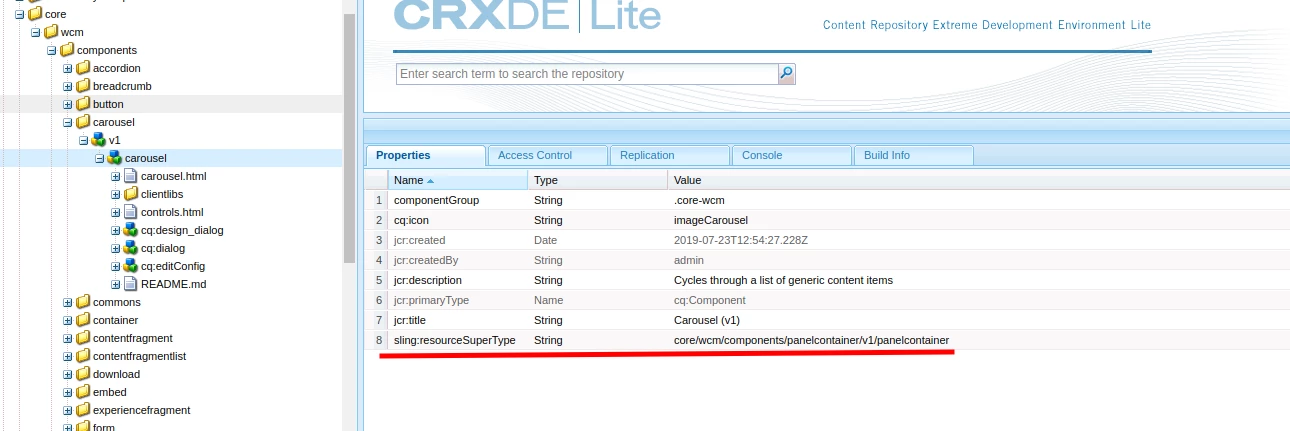Screen dimensions: 1290x431
Task: Click the v1 node icon
Action: pyautogui.click(x=99, y=140)
